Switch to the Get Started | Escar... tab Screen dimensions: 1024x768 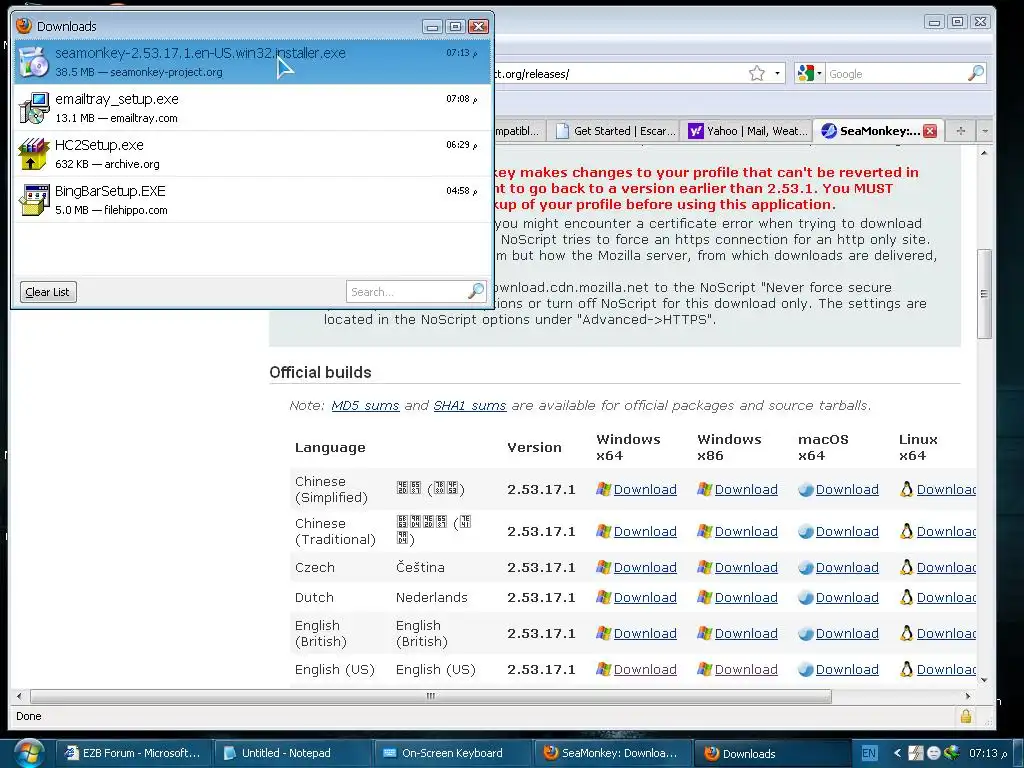[x=615, y=131]
